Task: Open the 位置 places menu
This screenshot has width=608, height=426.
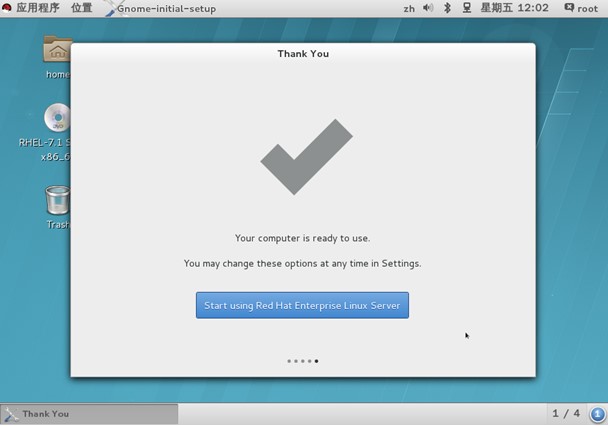Action: tap(81, 8)
